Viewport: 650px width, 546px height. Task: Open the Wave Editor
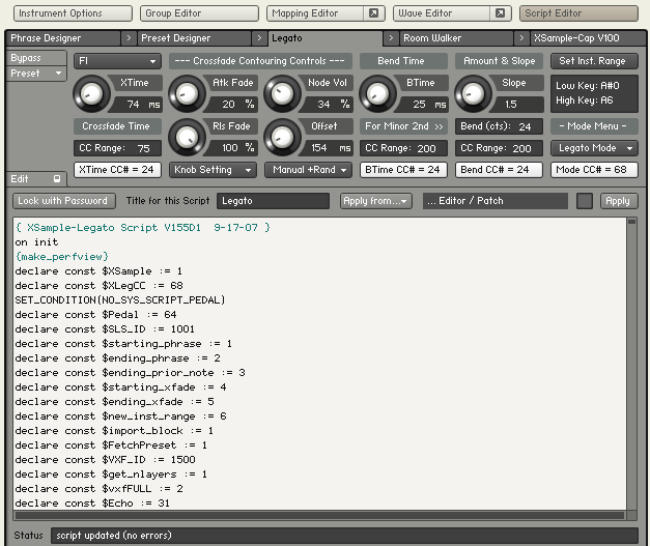tap(442, 13)
